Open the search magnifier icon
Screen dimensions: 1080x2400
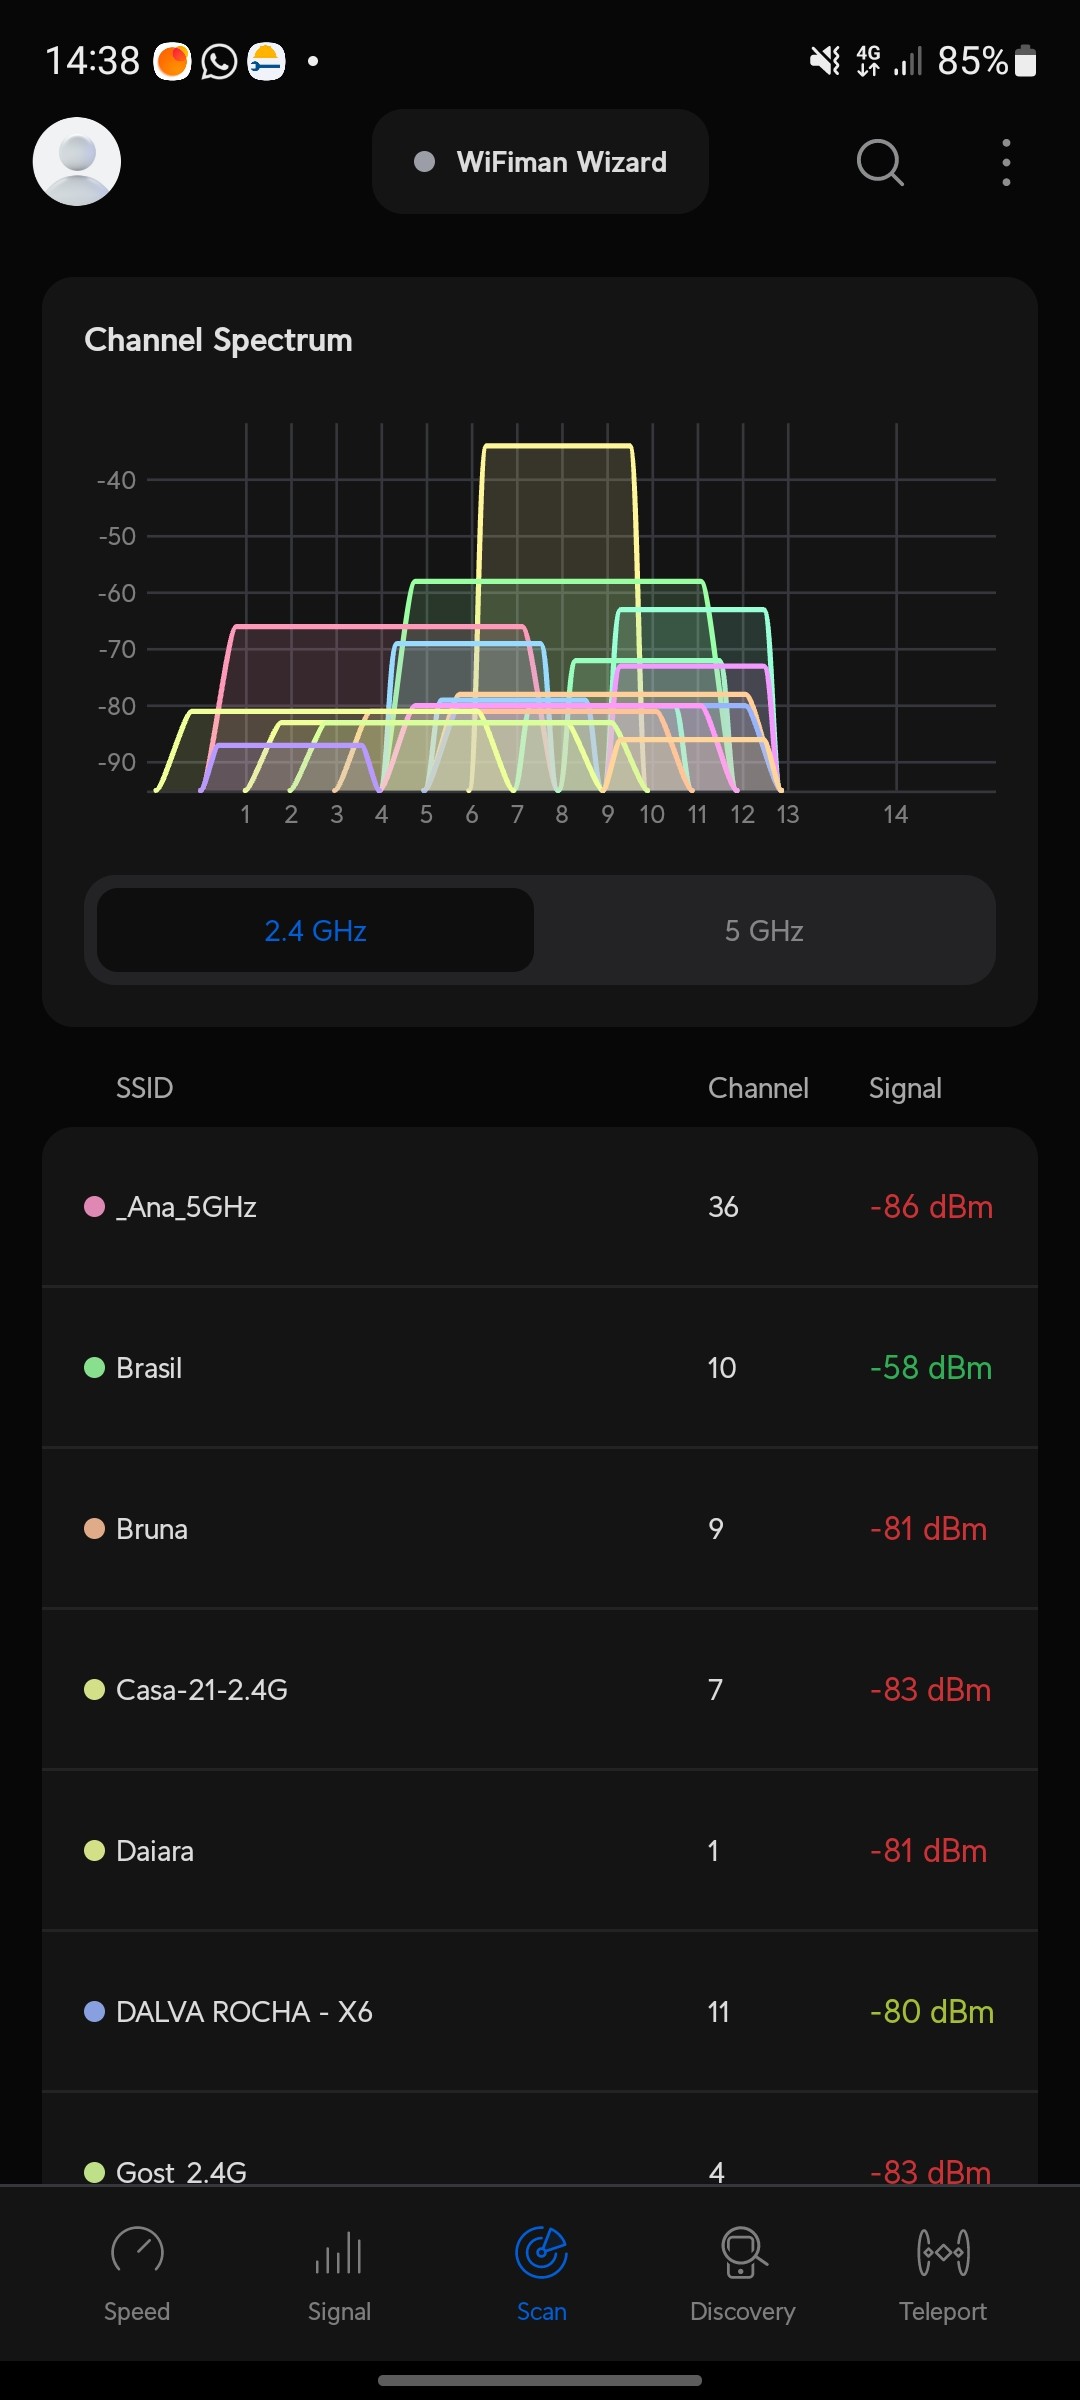click(x=880, y=162)
